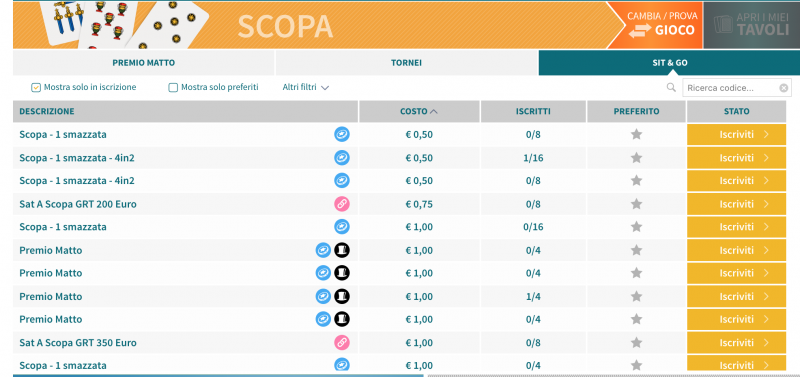This screenshot has width=800, height=377.
Task: Click the pink chain icon on Sat A Scopa GRT 200 Euro
Action: [x=342, y=204]
